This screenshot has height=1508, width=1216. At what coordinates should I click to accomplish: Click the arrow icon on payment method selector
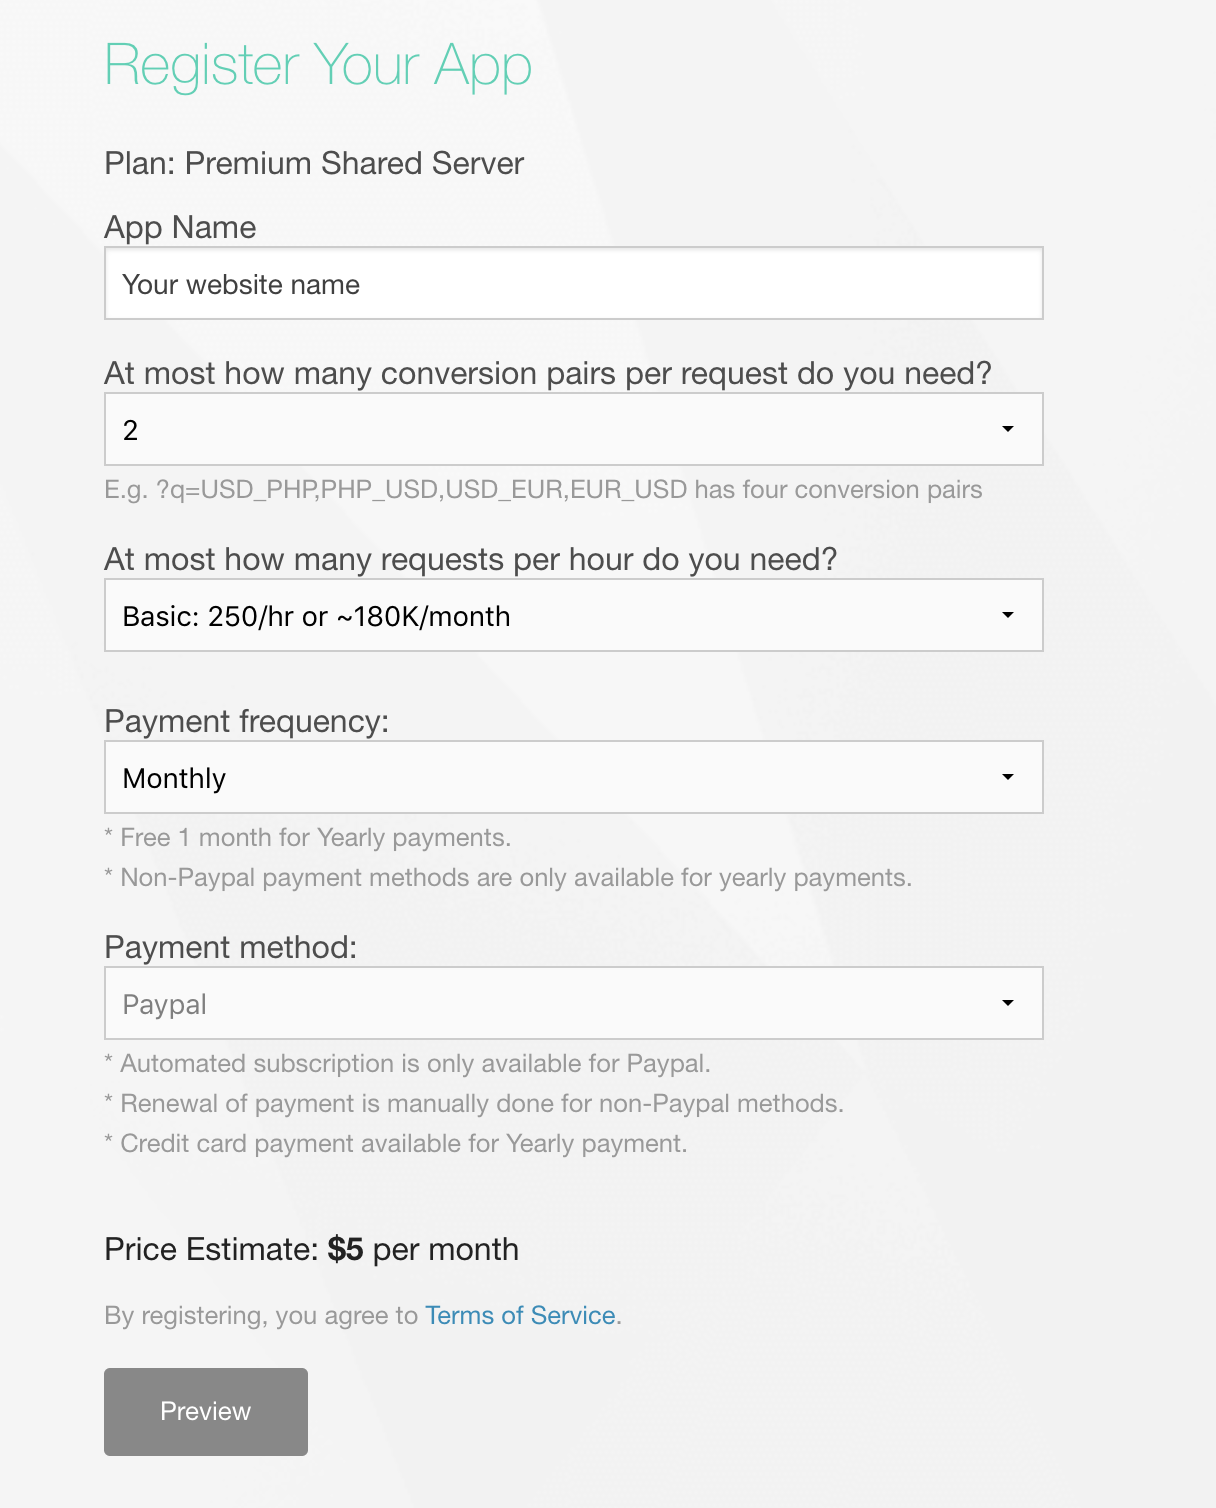pyautogui.click(x=1008, y=1003)
